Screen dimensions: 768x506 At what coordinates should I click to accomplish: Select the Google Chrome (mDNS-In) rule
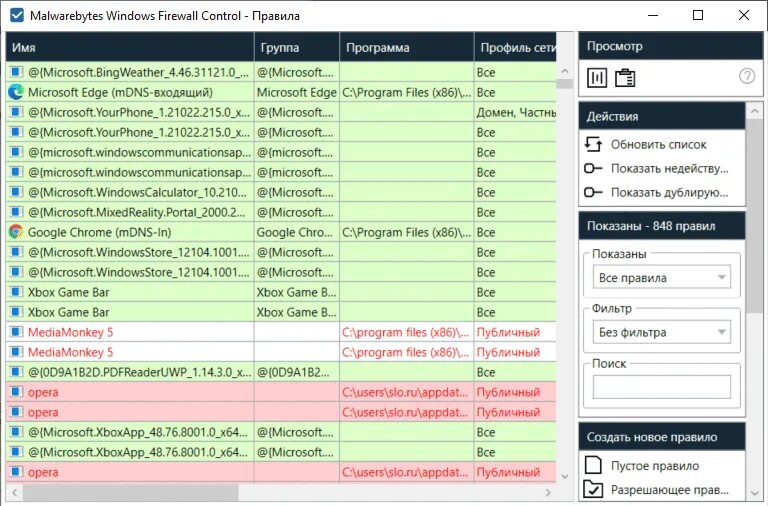tap(99, 233)
